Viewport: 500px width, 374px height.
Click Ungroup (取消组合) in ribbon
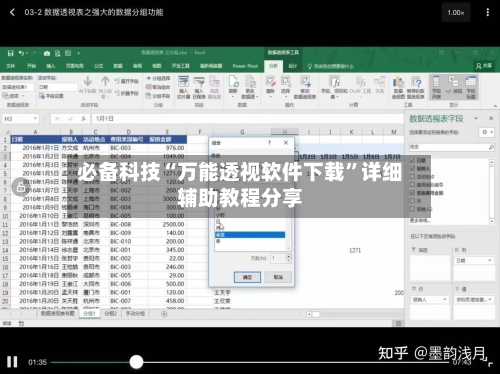coord(158,87)
